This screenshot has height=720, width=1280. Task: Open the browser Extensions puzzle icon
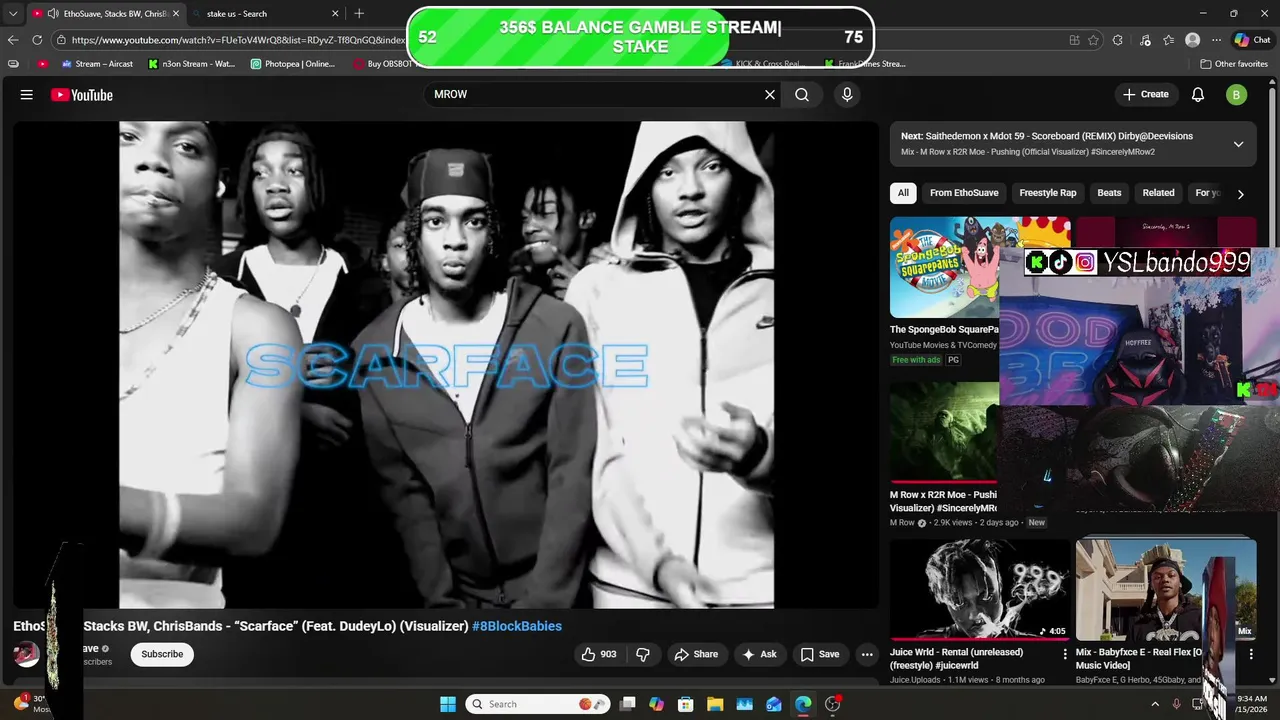point(1118,40)
